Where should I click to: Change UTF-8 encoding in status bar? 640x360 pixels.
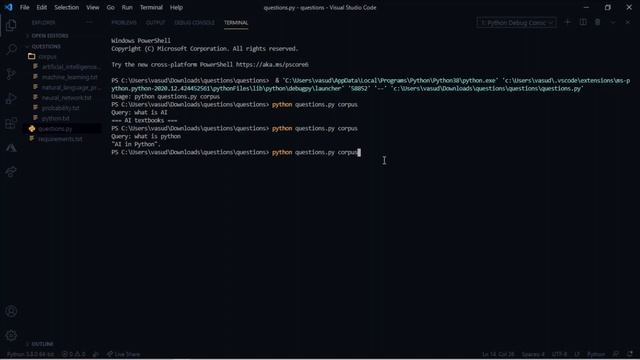click(x=559, y=354)
